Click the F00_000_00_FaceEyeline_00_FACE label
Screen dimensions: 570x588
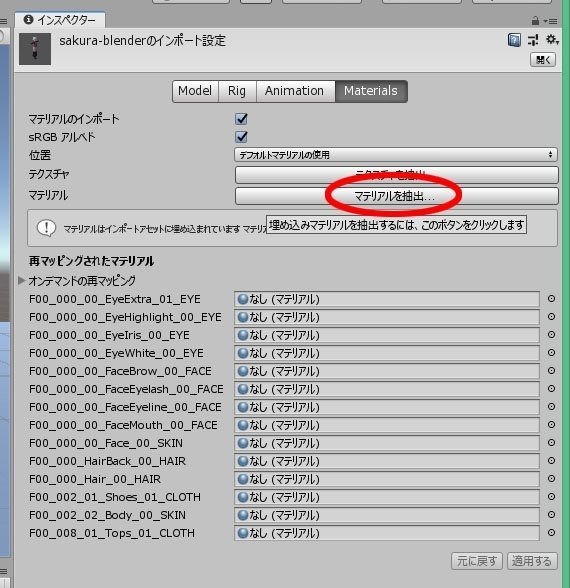pyautogui.click(x=125, y=407)
